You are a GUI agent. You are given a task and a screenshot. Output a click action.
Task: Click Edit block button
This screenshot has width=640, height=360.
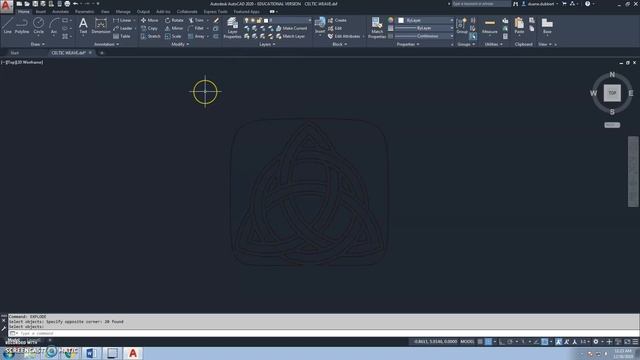point(335,28)
